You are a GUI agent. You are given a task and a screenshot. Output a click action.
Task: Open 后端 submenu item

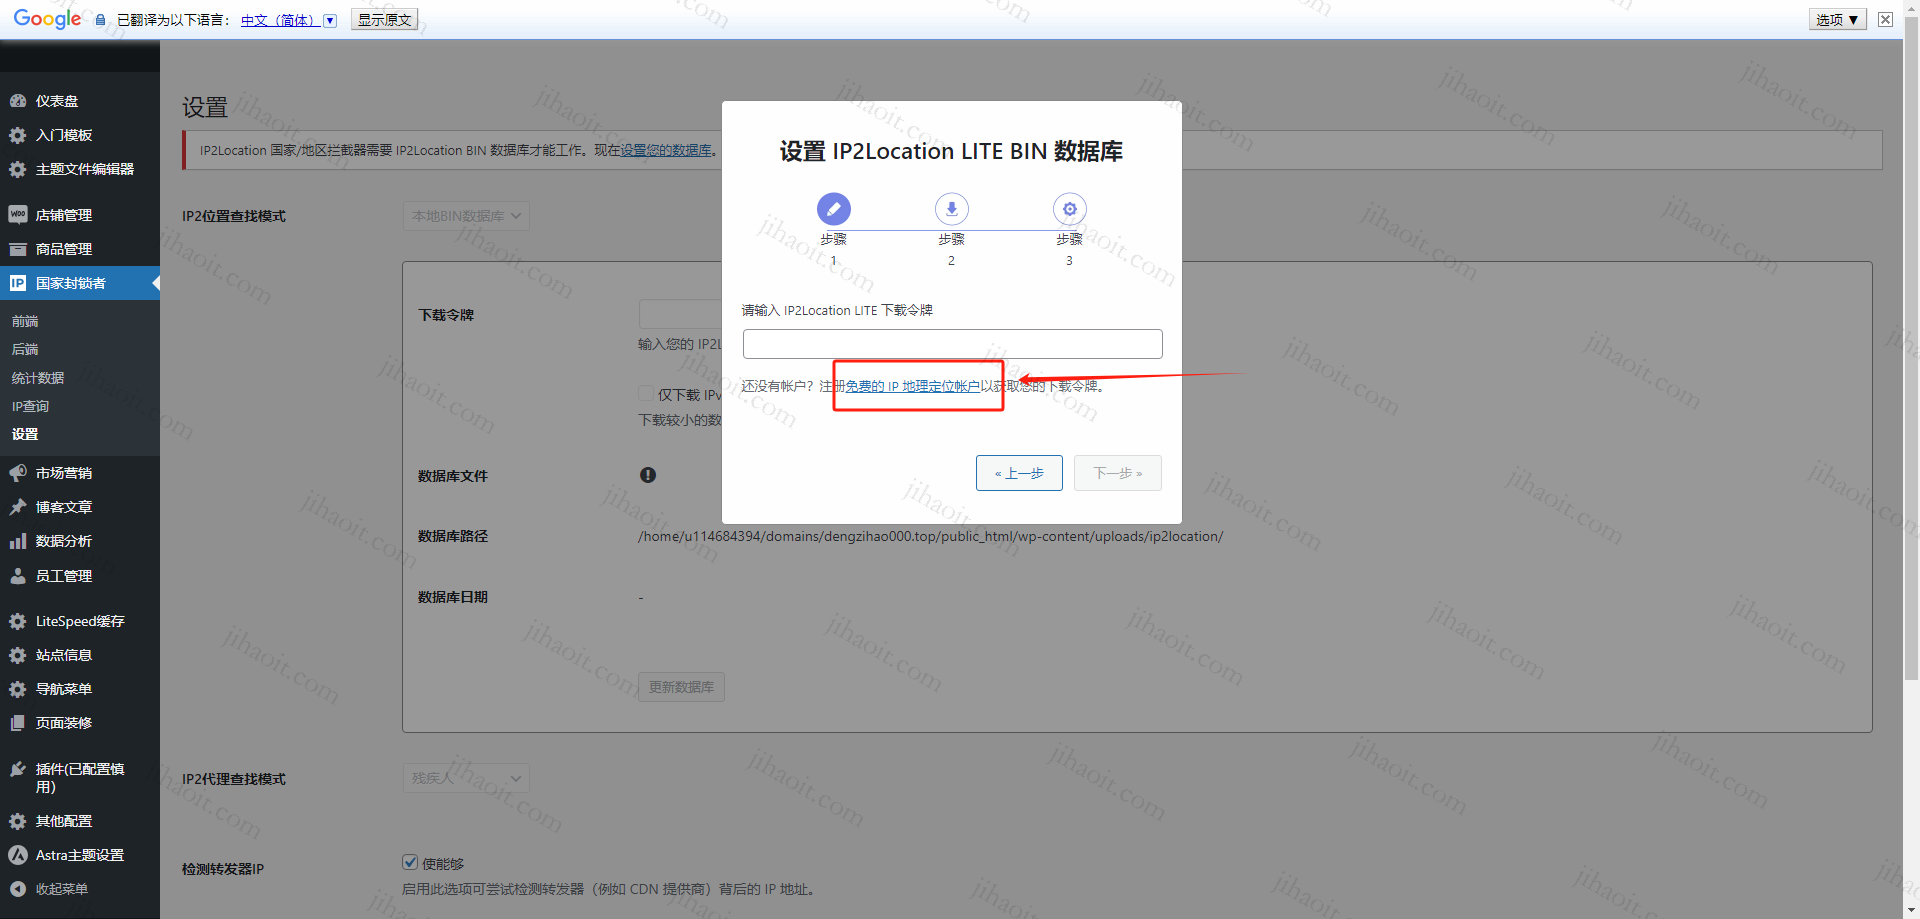coord(25,349)
